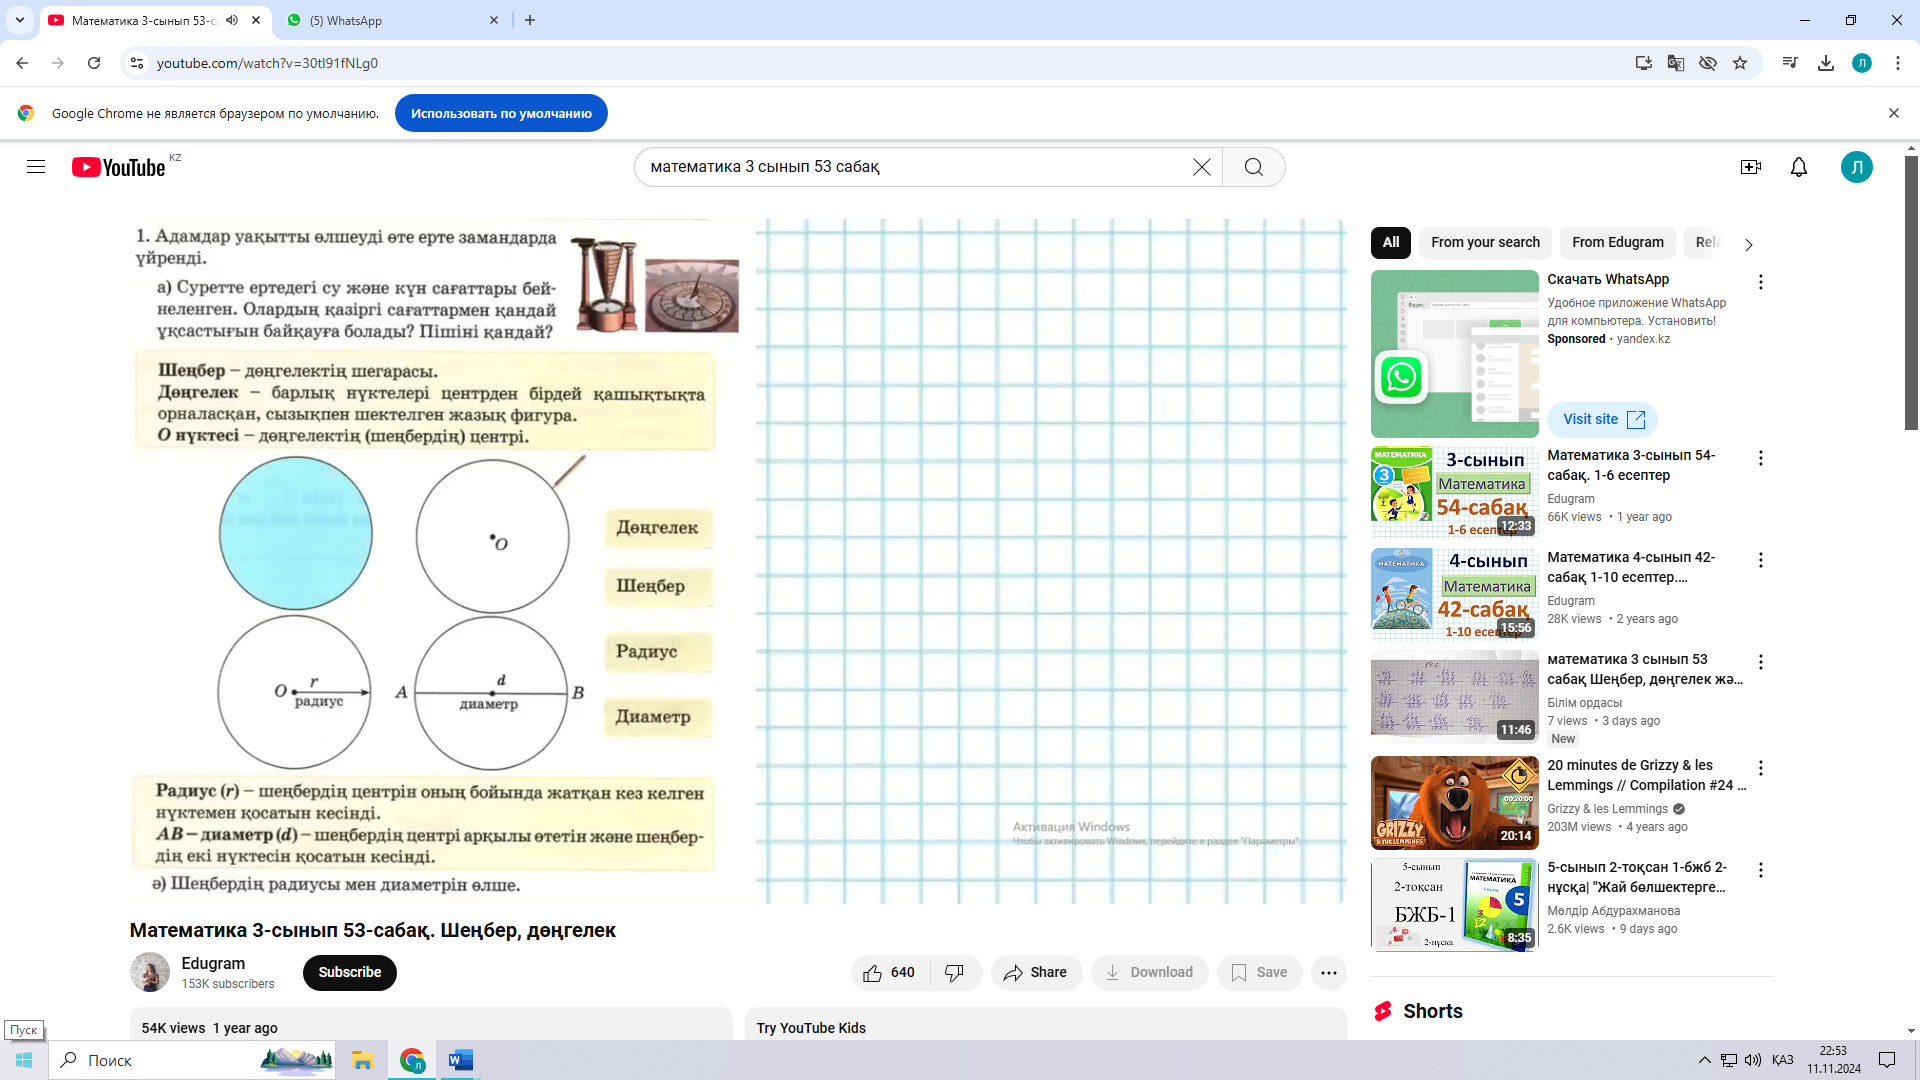Click the YouTube search magnifier button
1920x1080 pixels.
(1253, 167)
